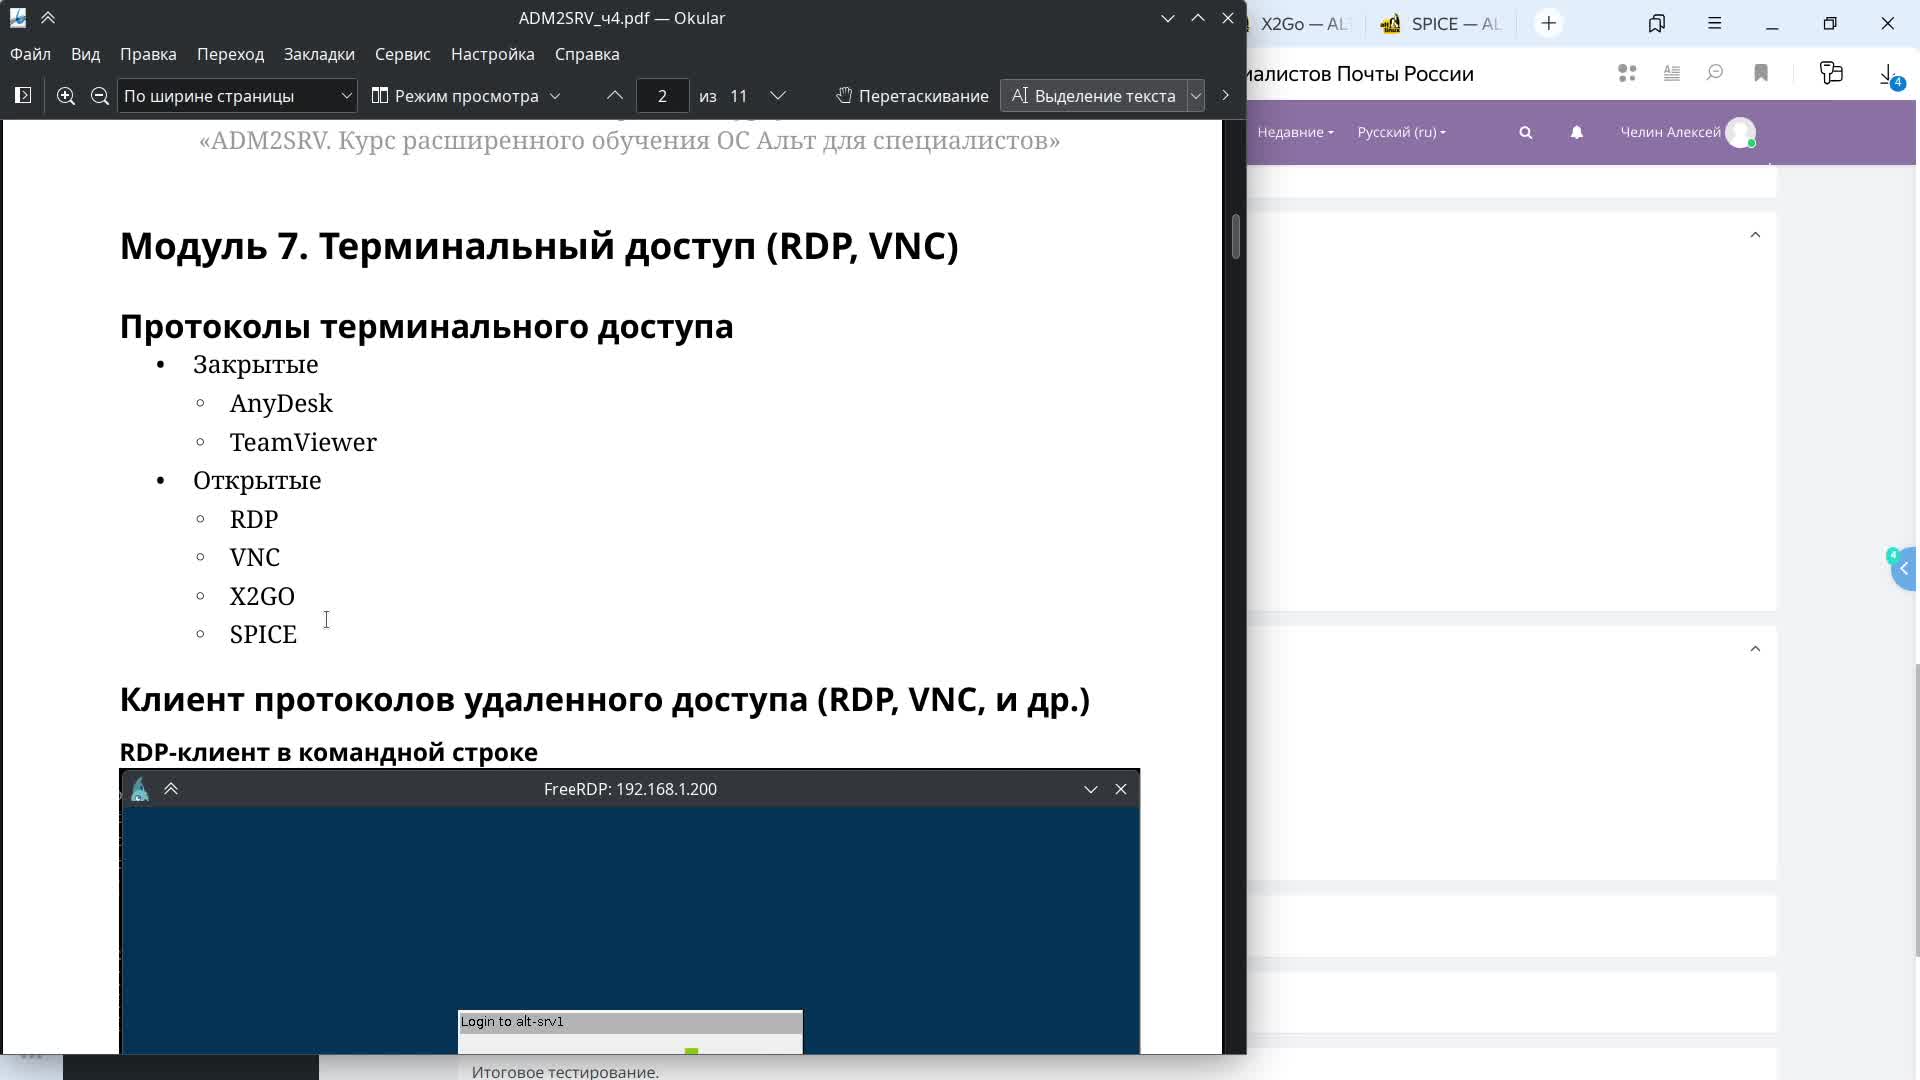
Task: Show more Okular toolbar items chevron
Action: [x=1225, y=96]
